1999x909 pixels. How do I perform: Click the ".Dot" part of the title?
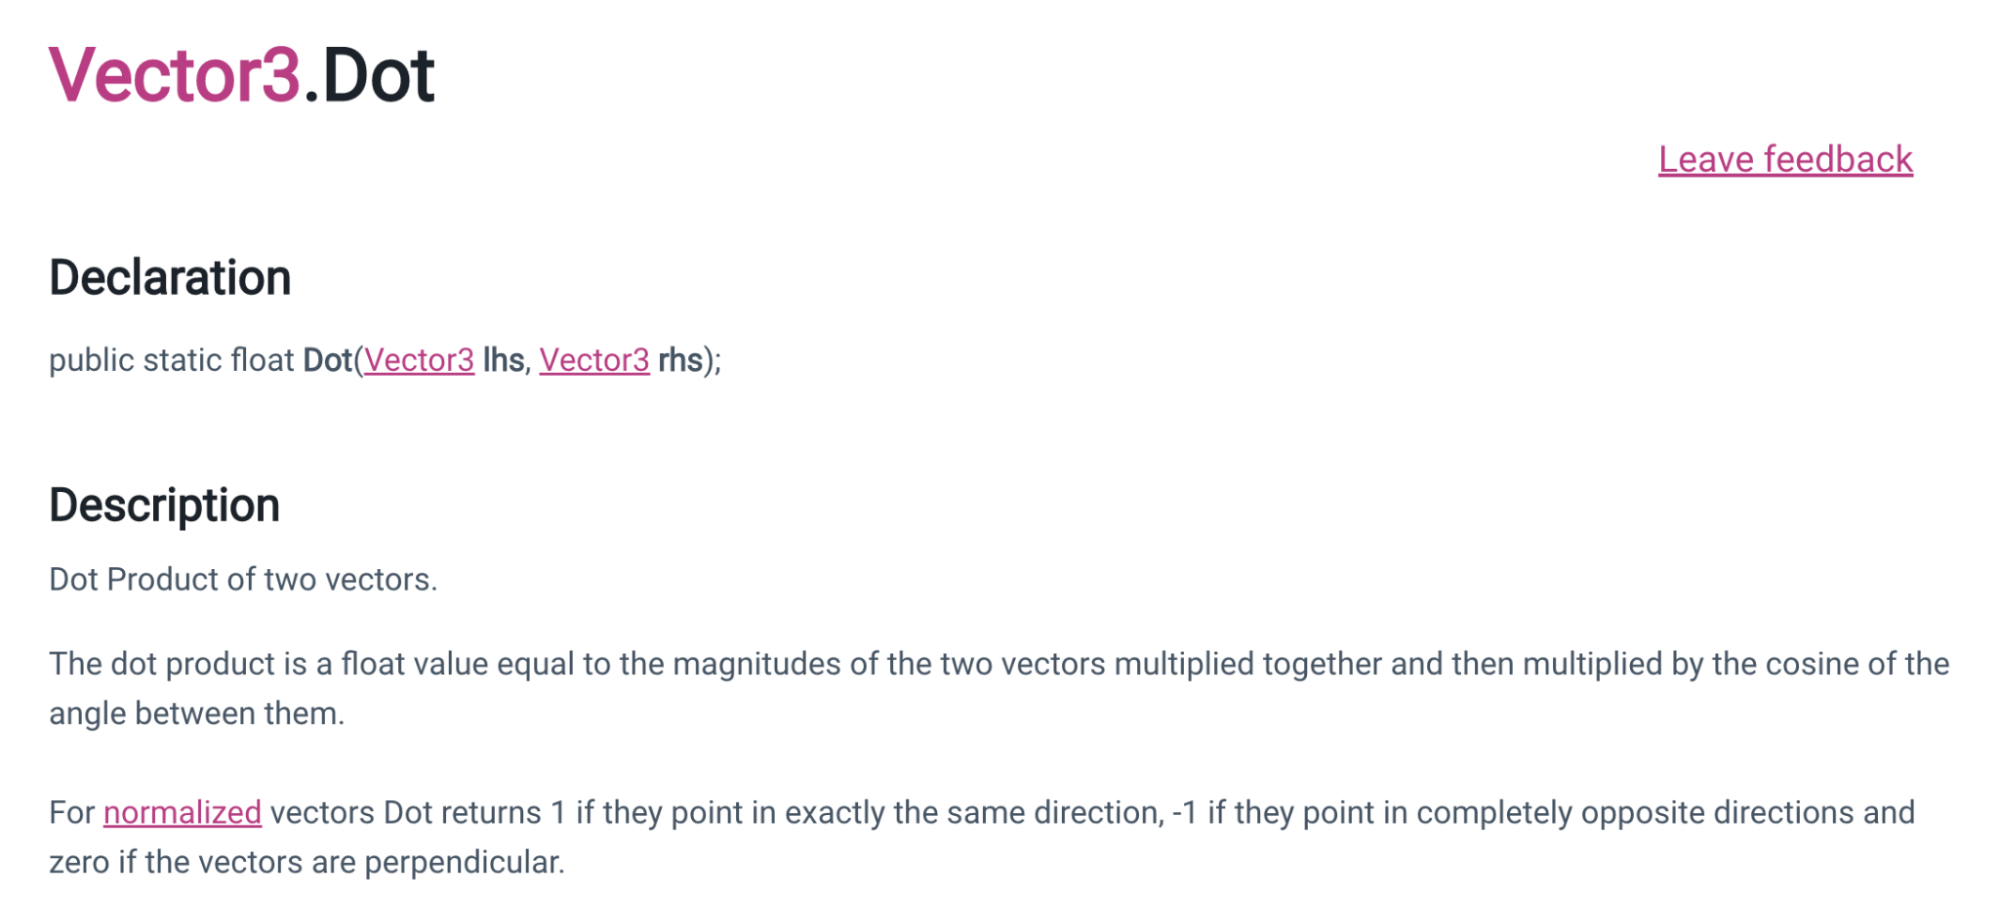pyautogui.click(x=370, y=75)
